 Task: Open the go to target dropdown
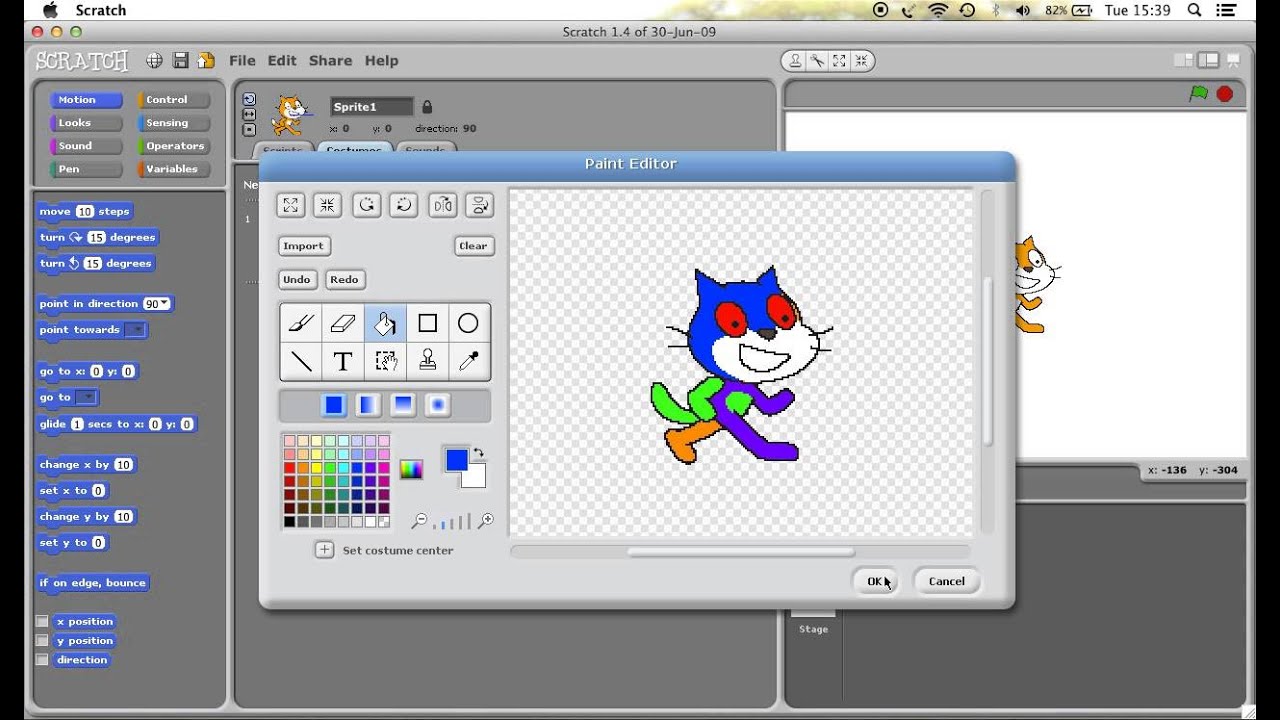point(86,397)
